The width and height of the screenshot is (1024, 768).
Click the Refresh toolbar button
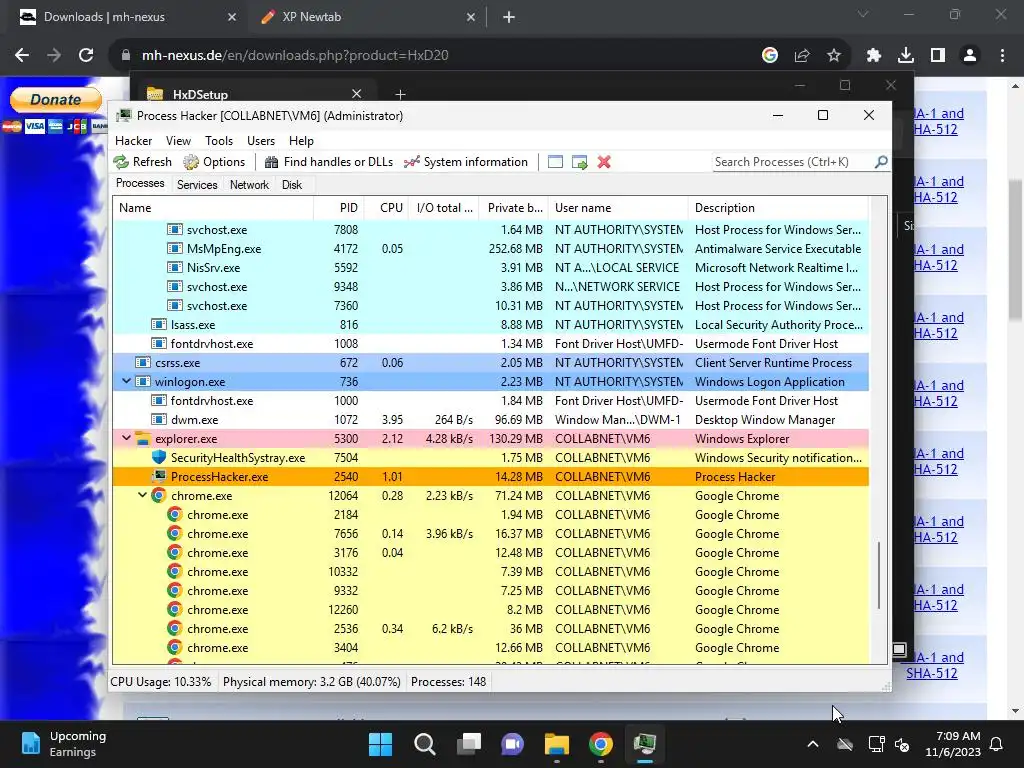tap(142, 162)
